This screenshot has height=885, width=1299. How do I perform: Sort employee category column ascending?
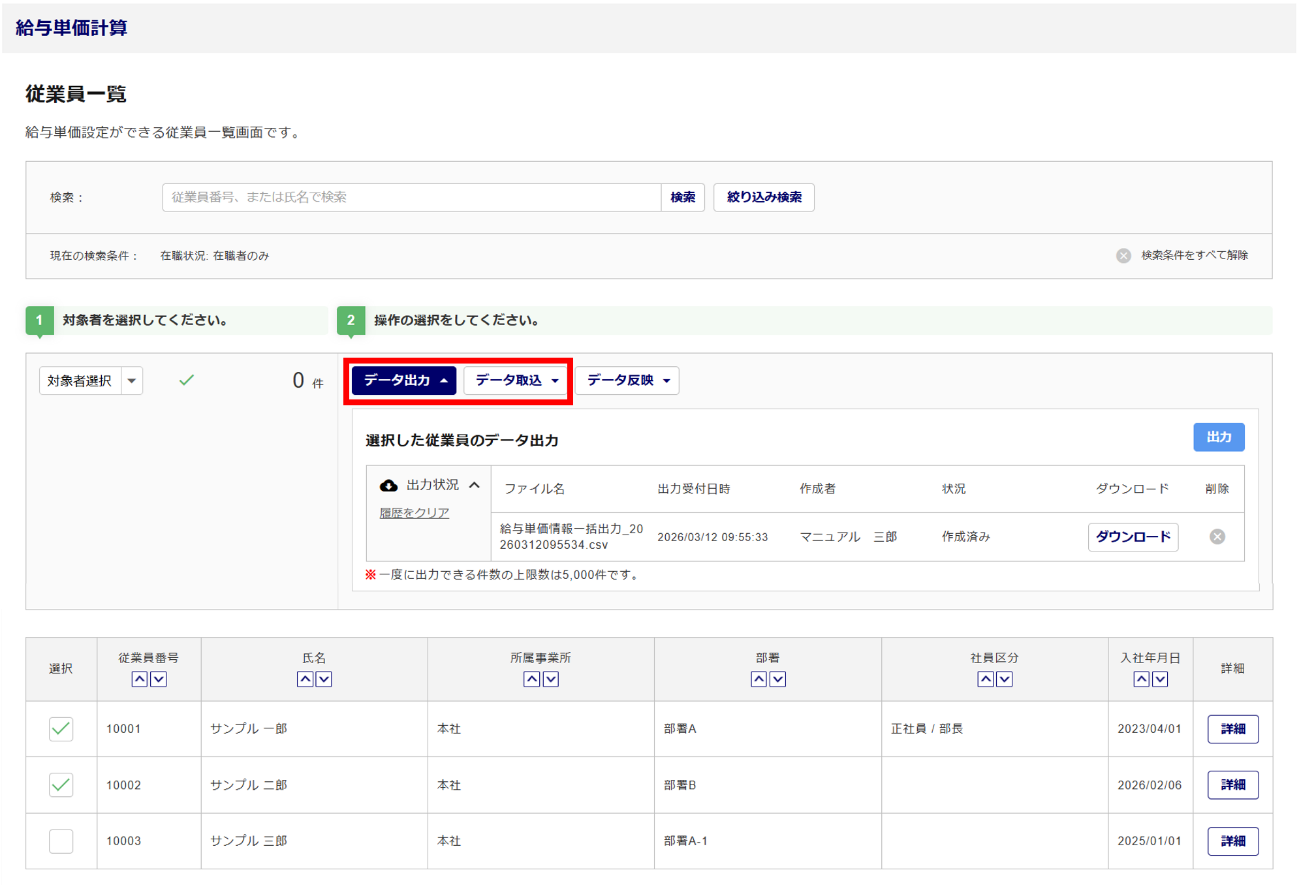coord(985,679)
